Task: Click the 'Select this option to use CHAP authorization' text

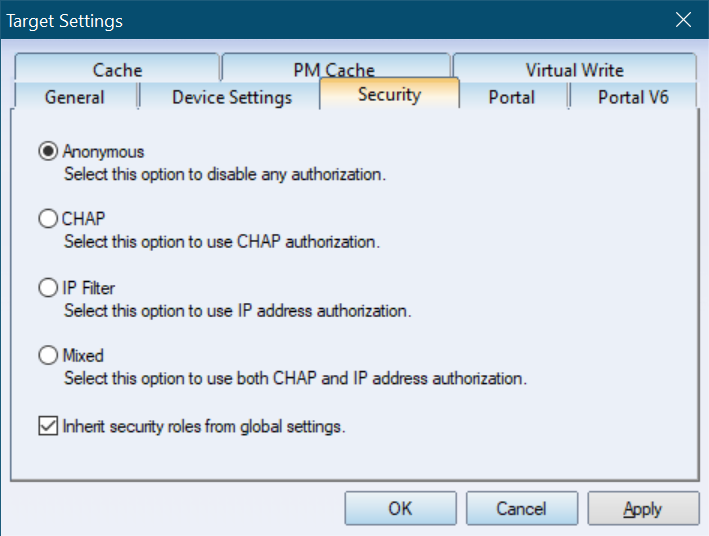Action: pos(222,242)
